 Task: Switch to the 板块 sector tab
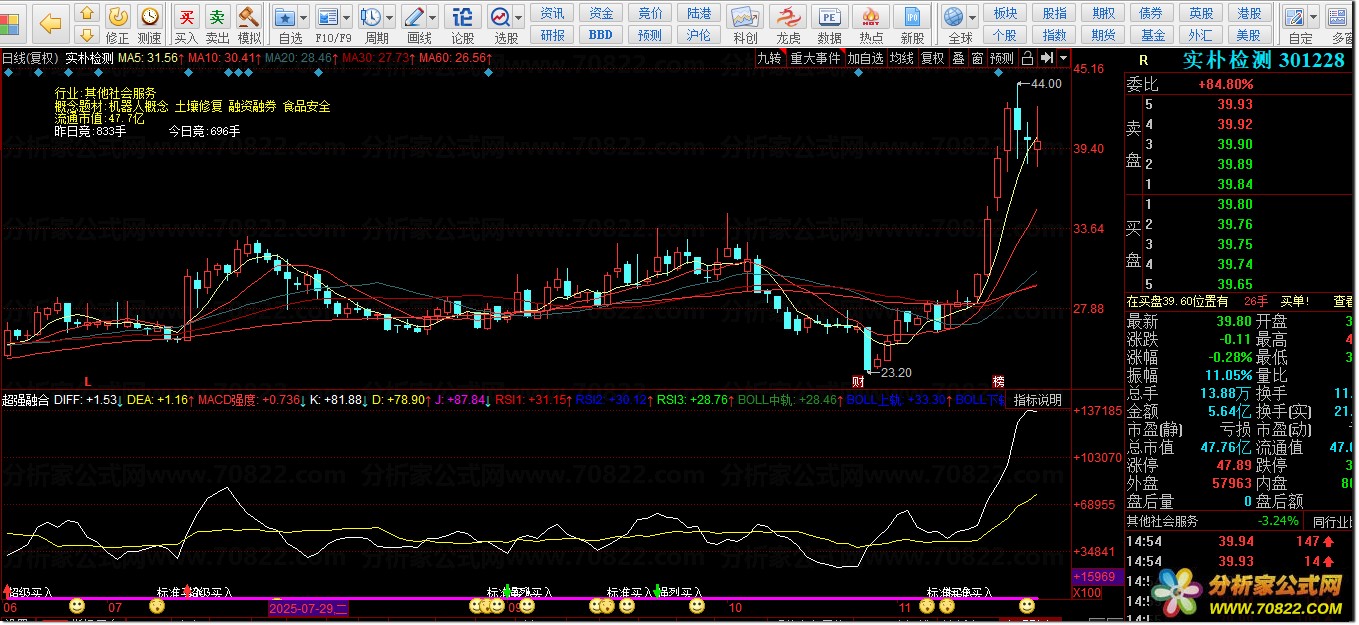pyautogui.click(x=1005, y=13)
